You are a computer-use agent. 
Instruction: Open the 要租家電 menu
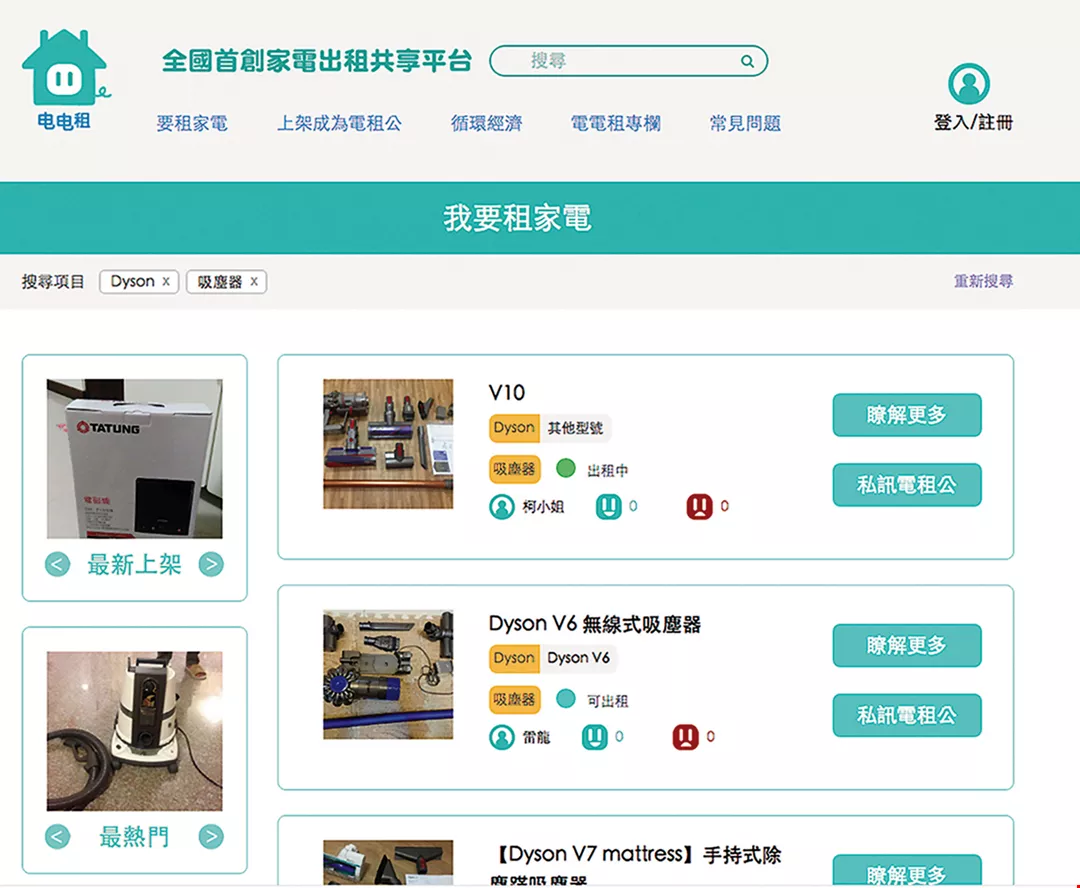coord(192,124)
